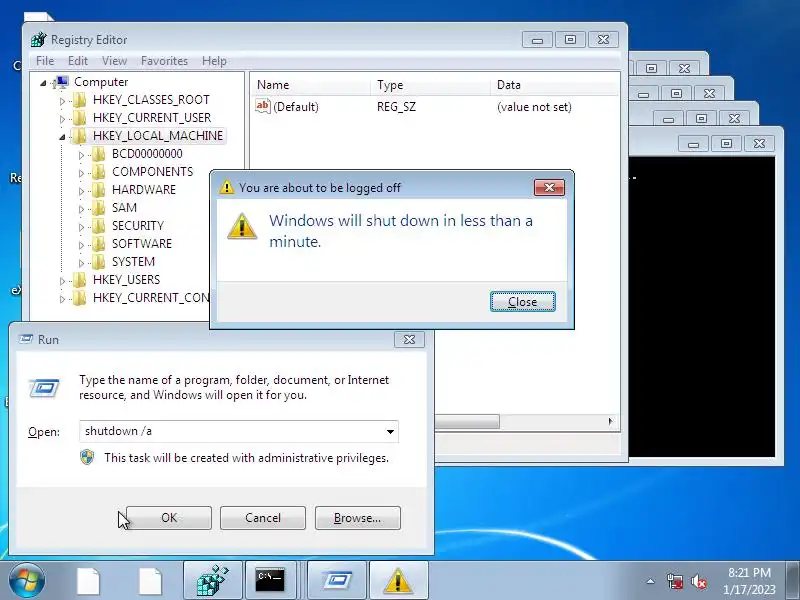Expand the SYSTEM key arrow

[81, 262]
